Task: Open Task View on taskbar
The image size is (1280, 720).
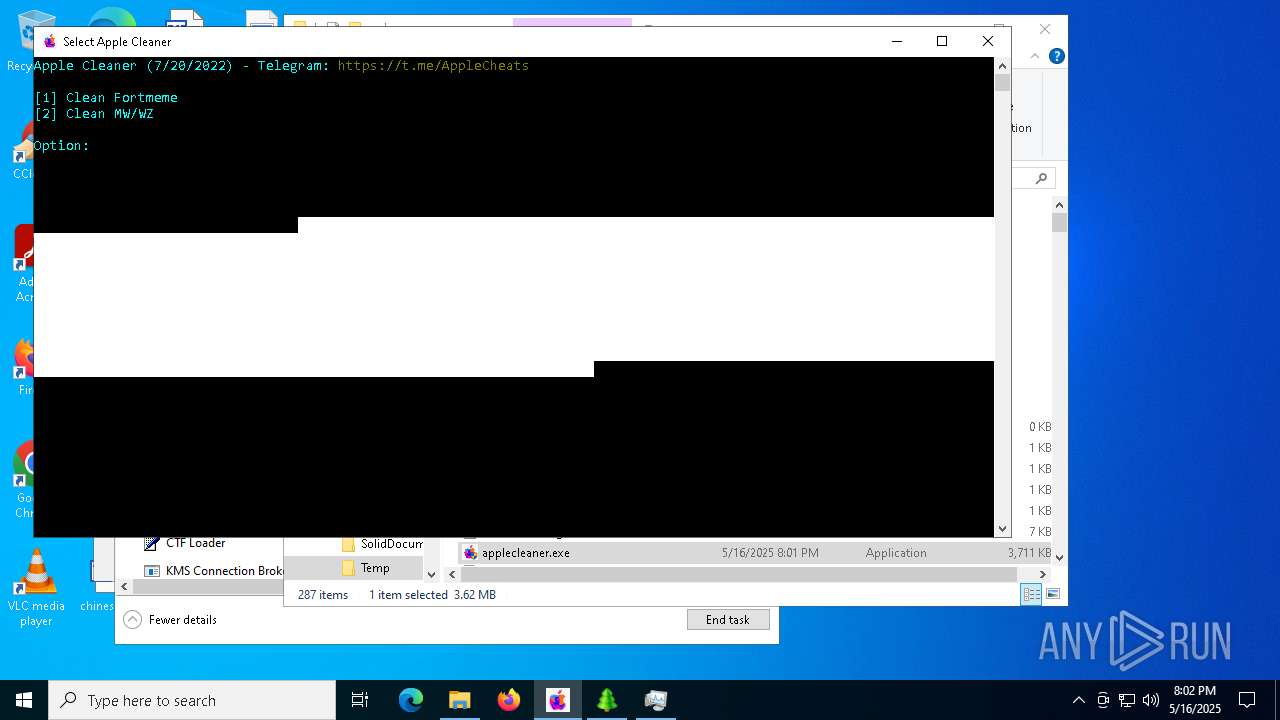Action: pyautogui.click(x=360, y=700)
